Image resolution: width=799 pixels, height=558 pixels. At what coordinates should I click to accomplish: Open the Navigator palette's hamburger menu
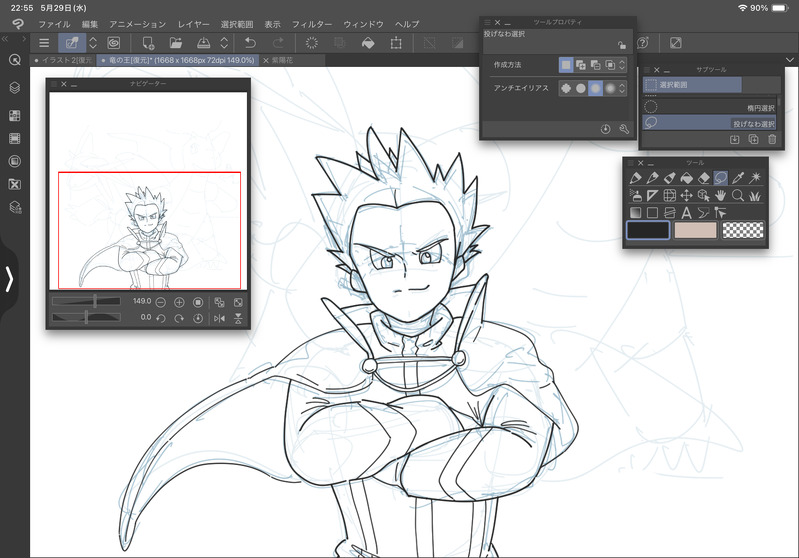pos(54,84)
